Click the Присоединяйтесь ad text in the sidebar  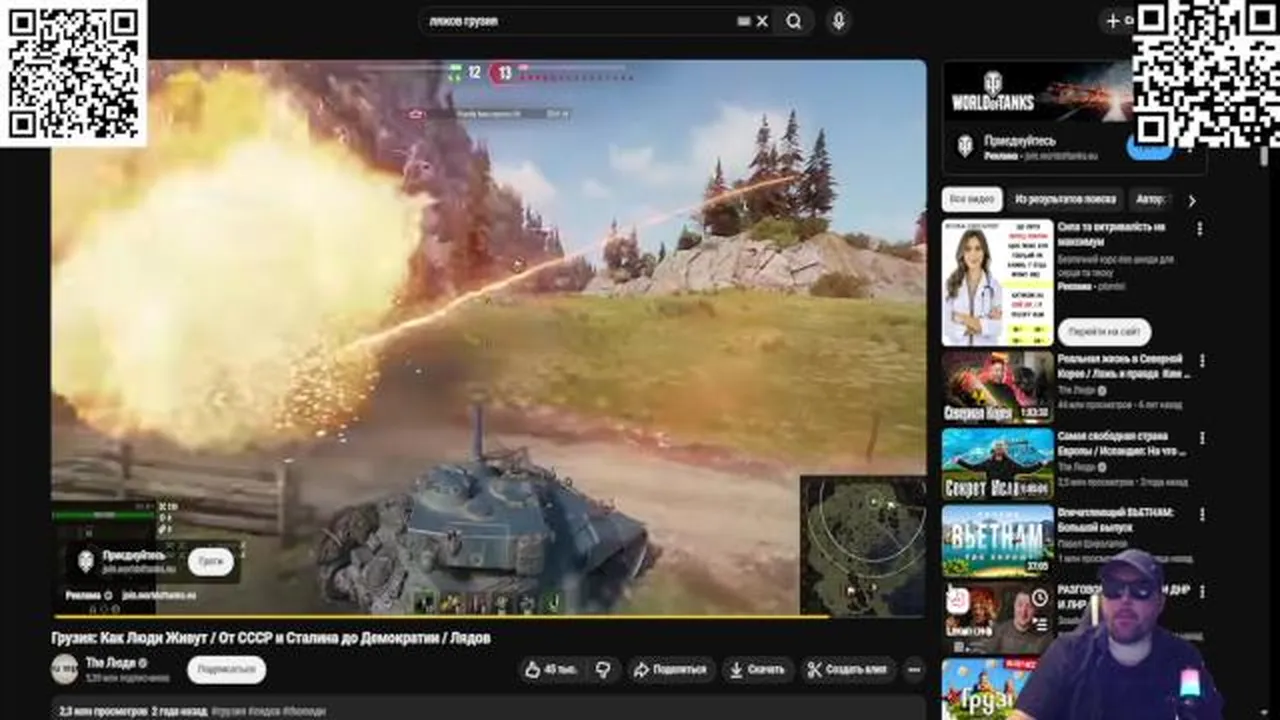pos(1020,141)
